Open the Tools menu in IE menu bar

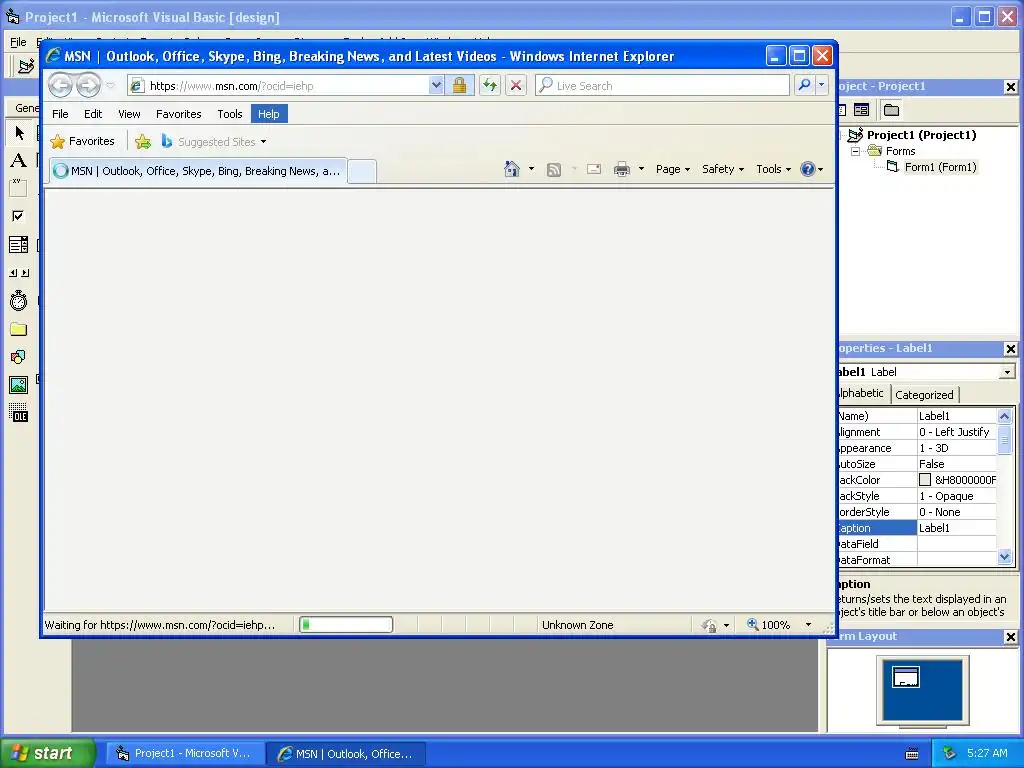[230, 114]
